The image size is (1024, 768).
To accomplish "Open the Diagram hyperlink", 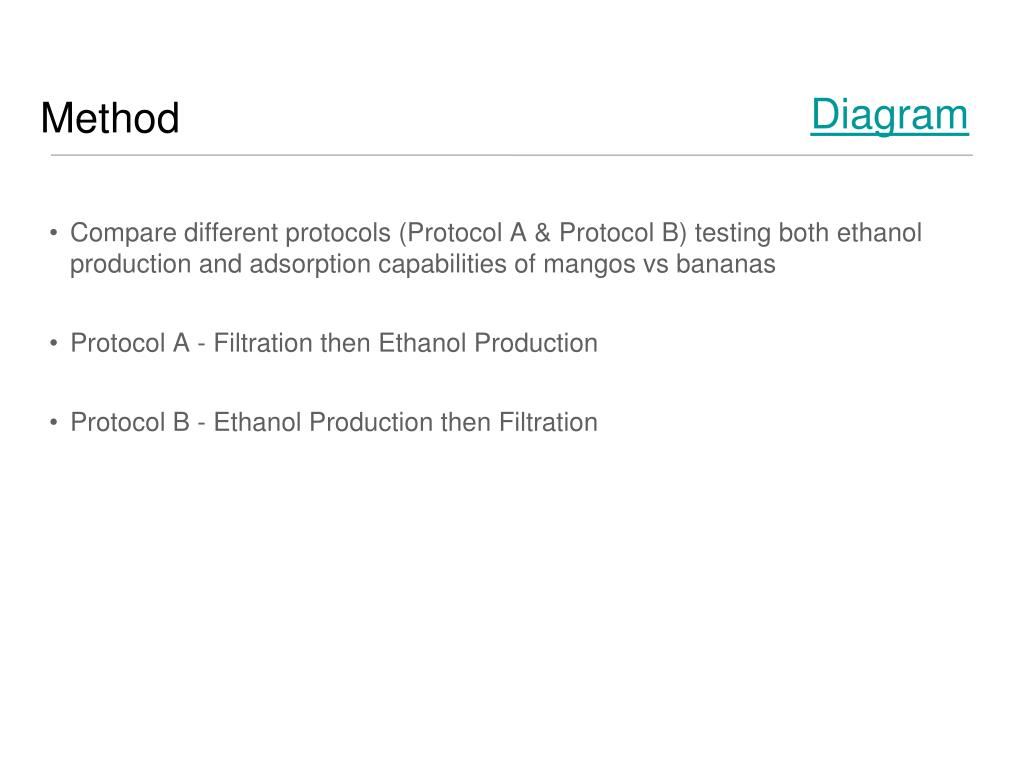I will click(889, 115).
